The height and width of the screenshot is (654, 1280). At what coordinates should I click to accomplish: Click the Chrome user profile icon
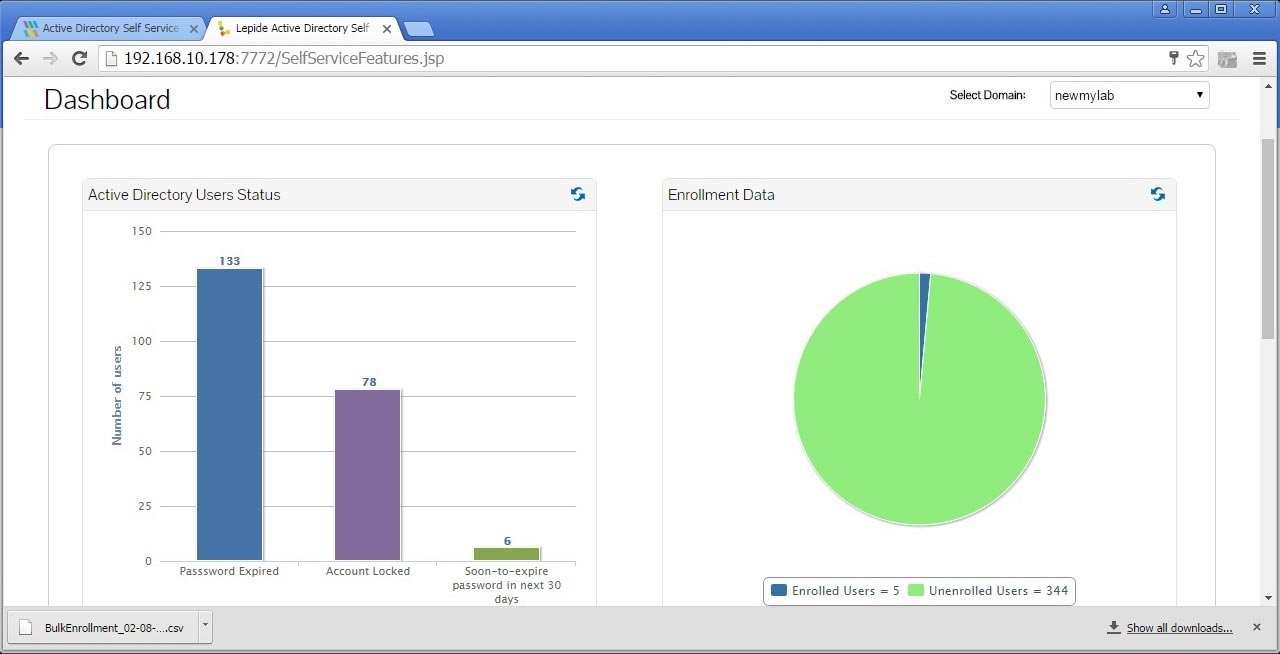pos(1165,9)
